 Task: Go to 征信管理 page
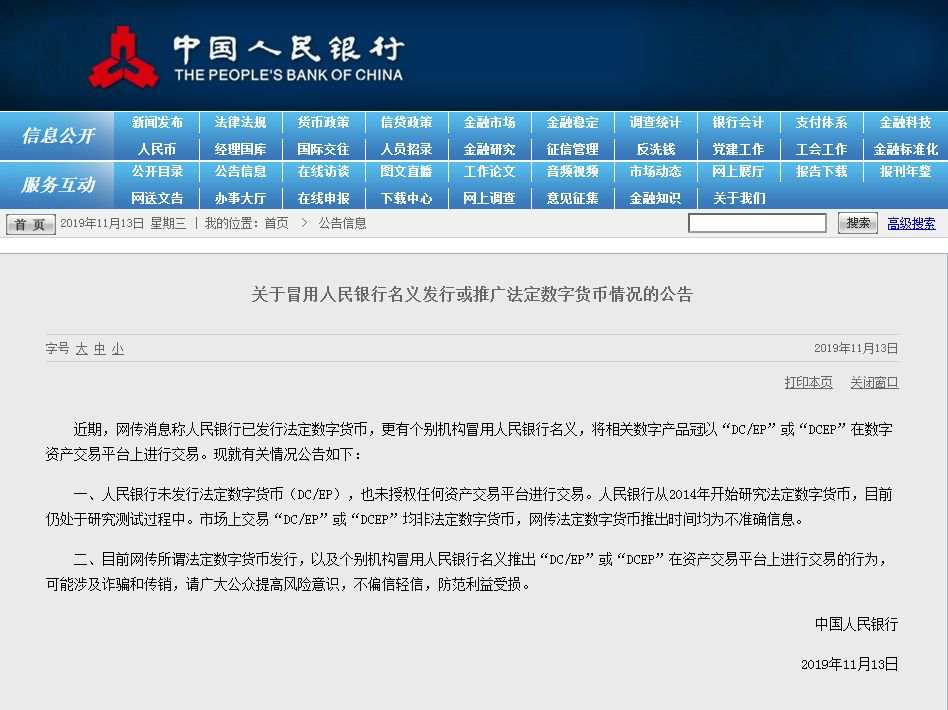tap(573, 149)
